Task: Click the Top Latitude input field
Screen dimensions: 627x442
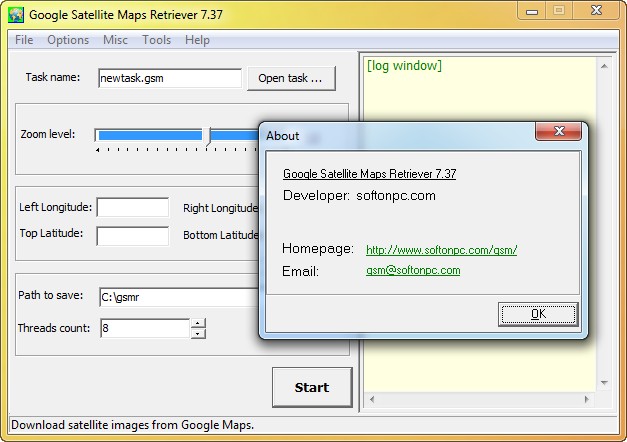Action: pos(133,236)
